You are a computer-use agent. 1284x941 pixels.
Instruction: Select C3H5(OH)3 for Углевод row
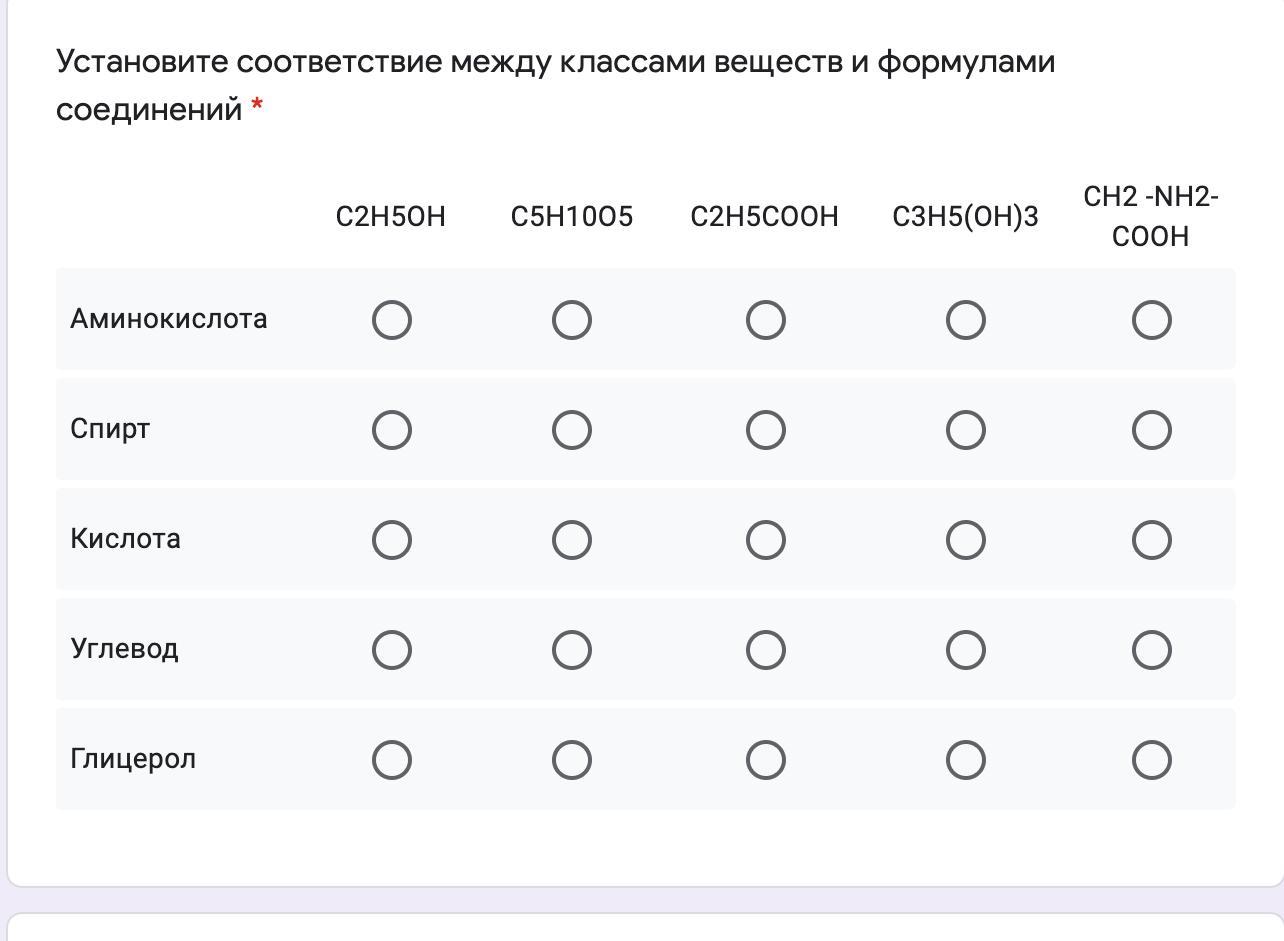click(965, 650)
